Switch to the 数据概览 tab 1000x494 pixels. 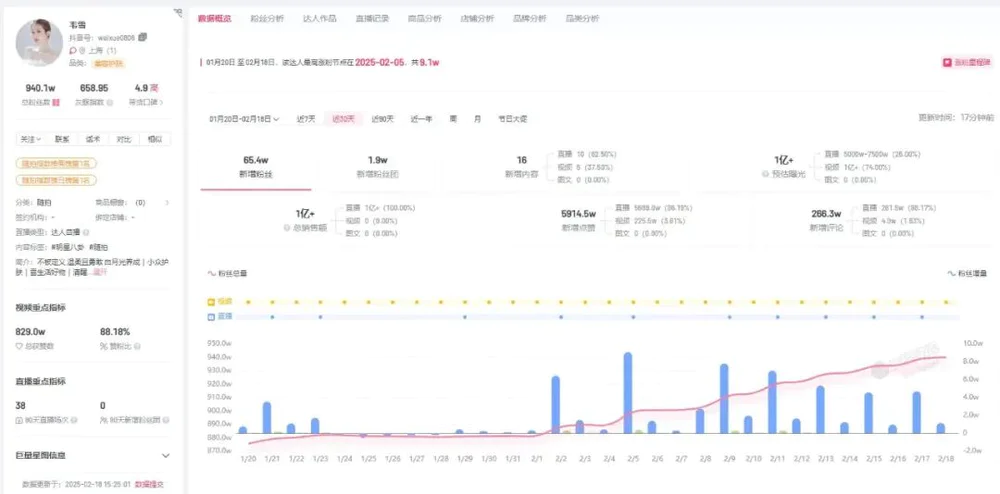tap(214, 18)
